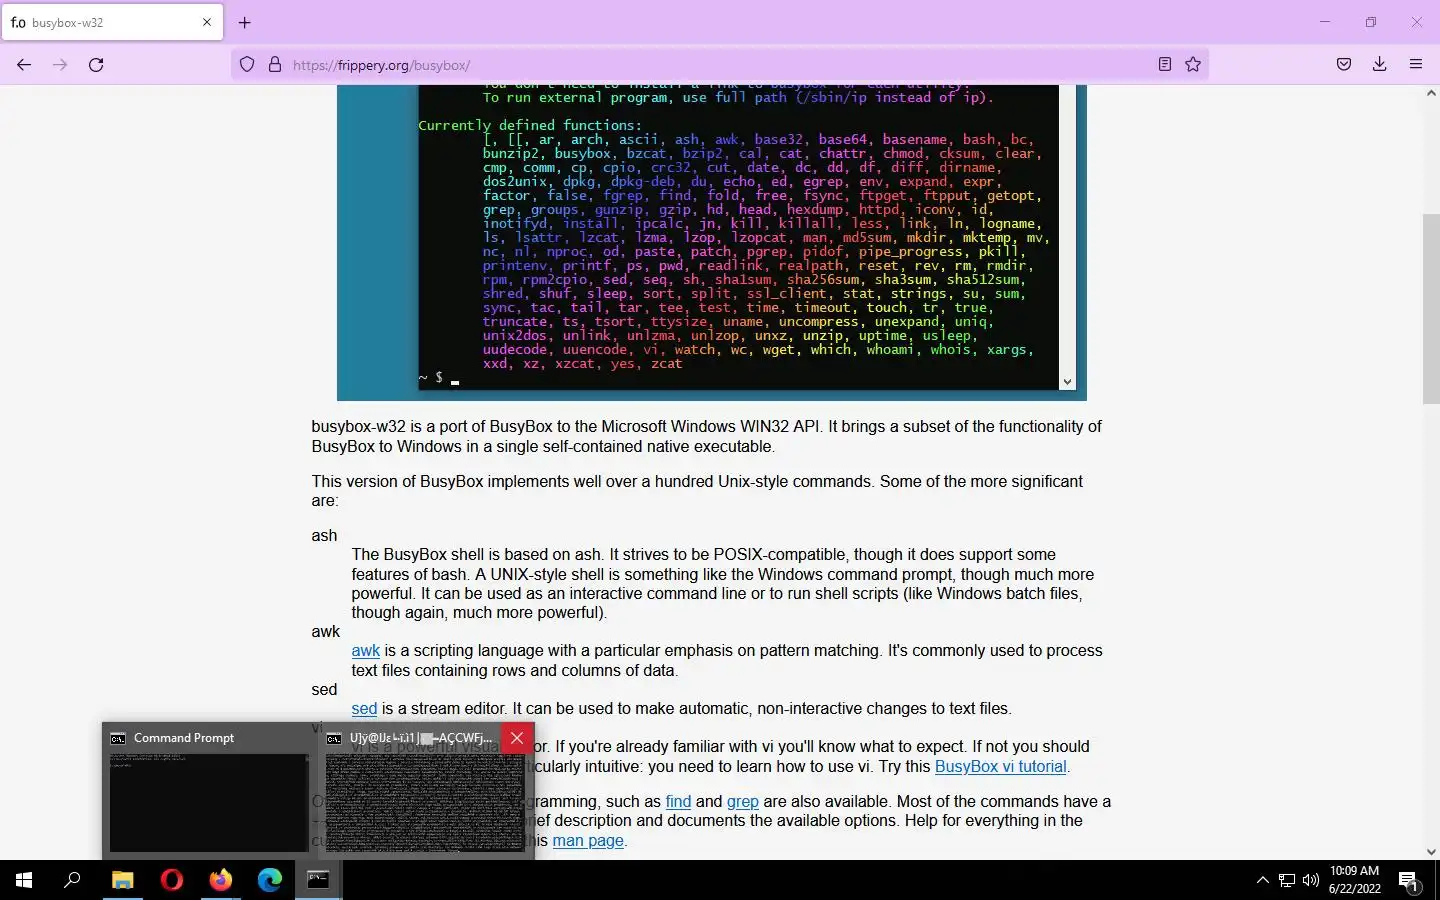Open File Explorer from taskbar
1440x900 pixels.
[122, 880]
